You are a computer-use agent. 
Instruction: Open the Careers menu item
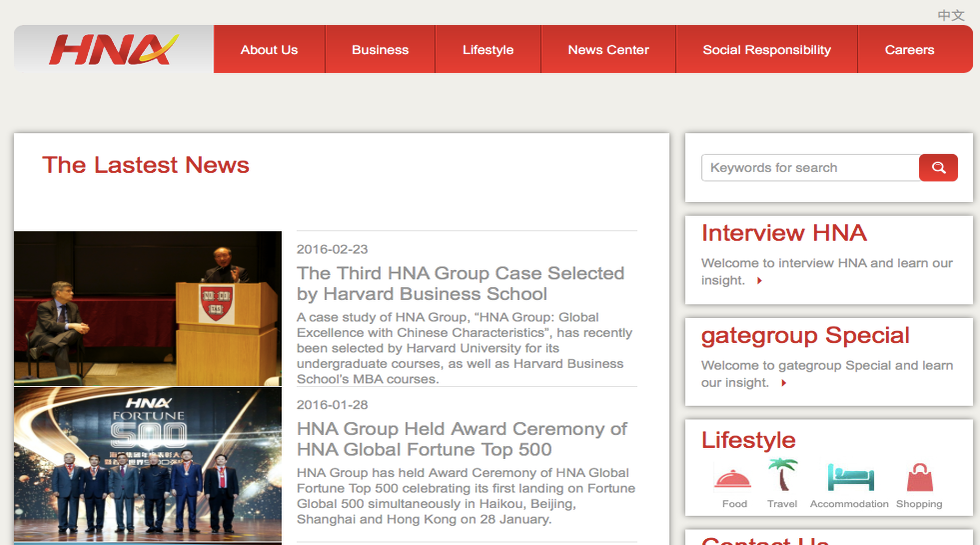click(909, 50)
